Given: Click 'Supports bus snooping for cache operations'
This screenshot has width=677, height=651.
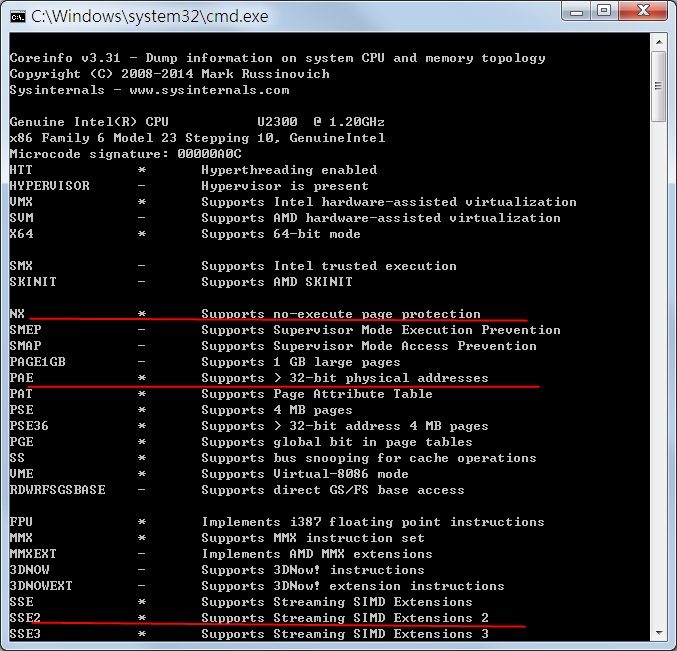Looking at the screenshot, I should point(369,458).
